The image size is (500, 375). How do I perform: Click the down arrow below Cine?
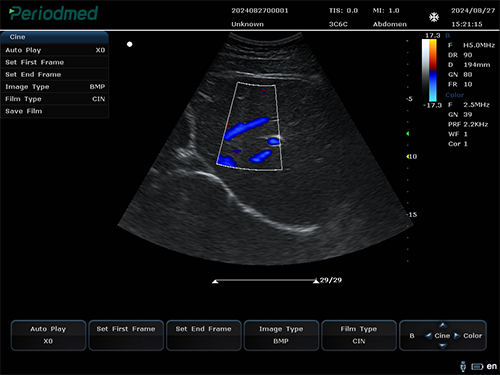click(442, 346)
